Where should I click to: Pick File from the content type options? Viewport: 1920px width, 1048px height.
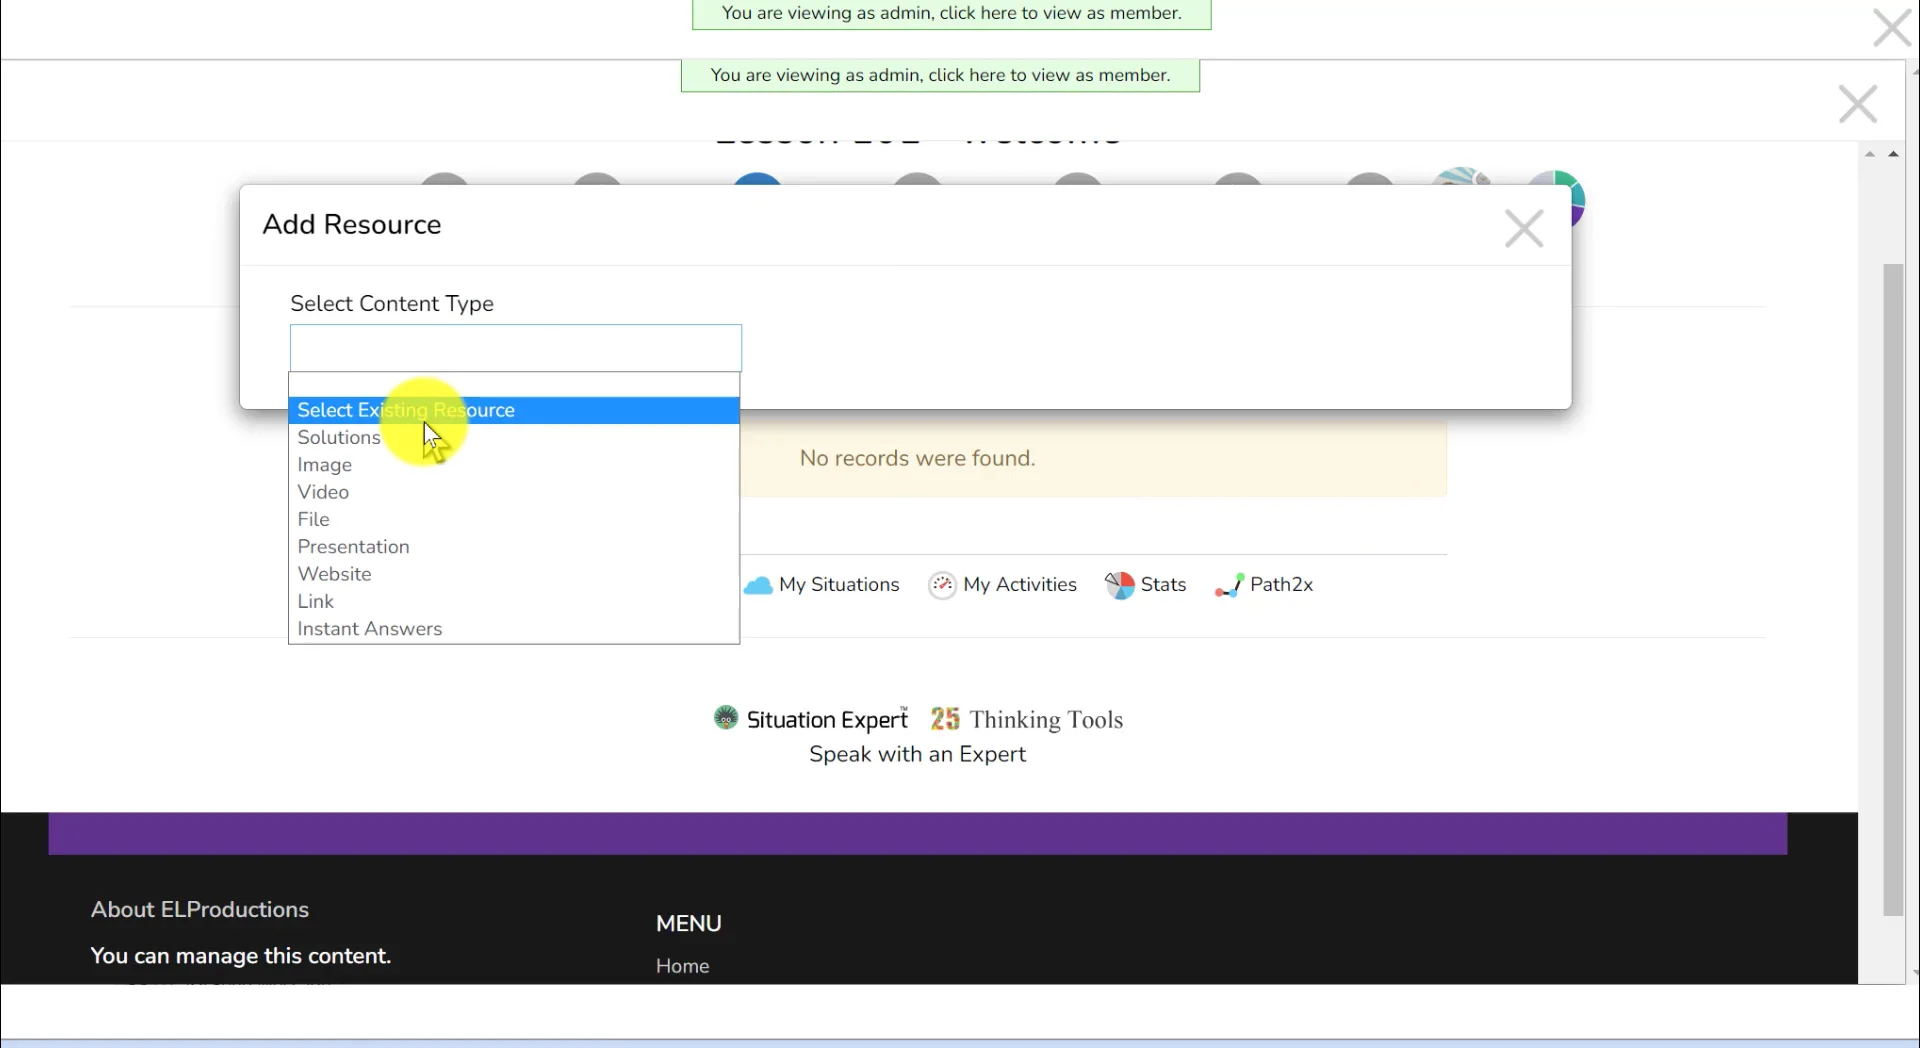tap(314, 519)
